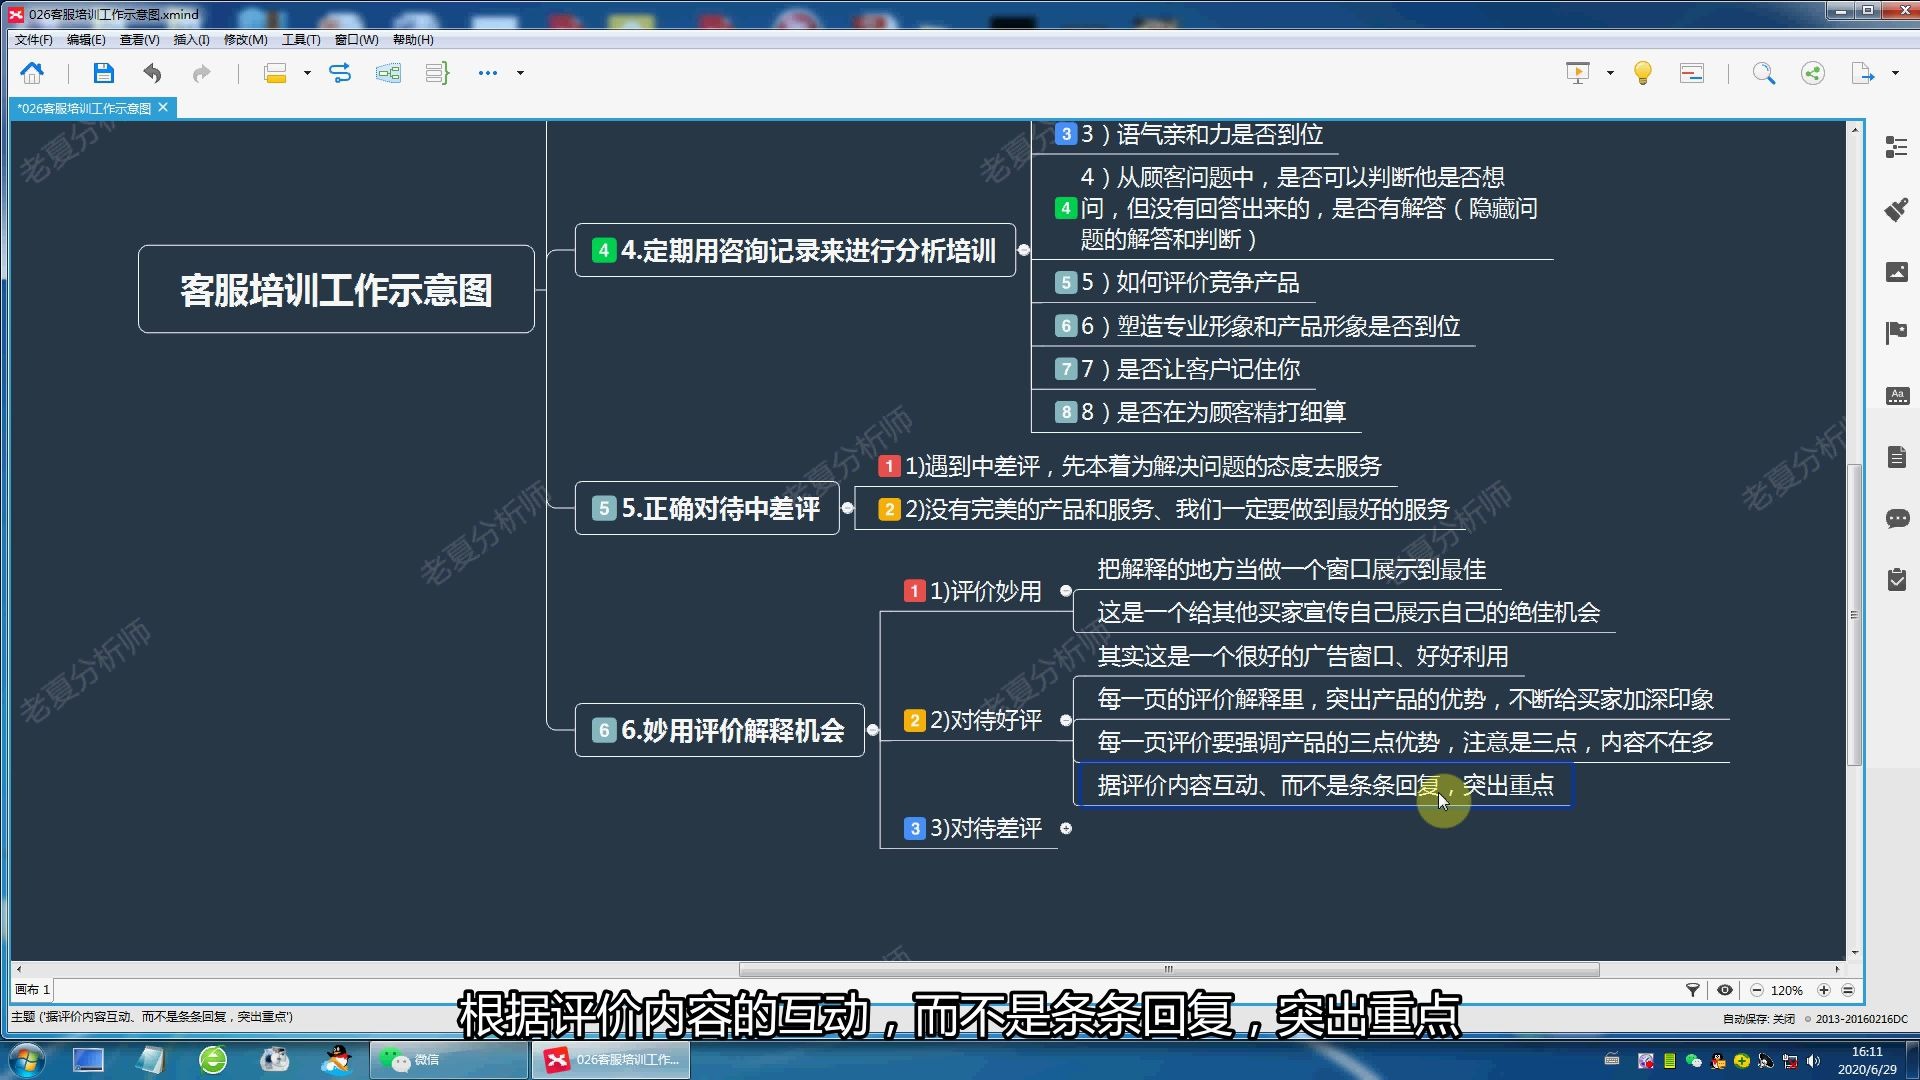The image size is (1920, 1080).
Task: Click the actual-size zoom icon beside the plus
Action: click(1848, 990)
